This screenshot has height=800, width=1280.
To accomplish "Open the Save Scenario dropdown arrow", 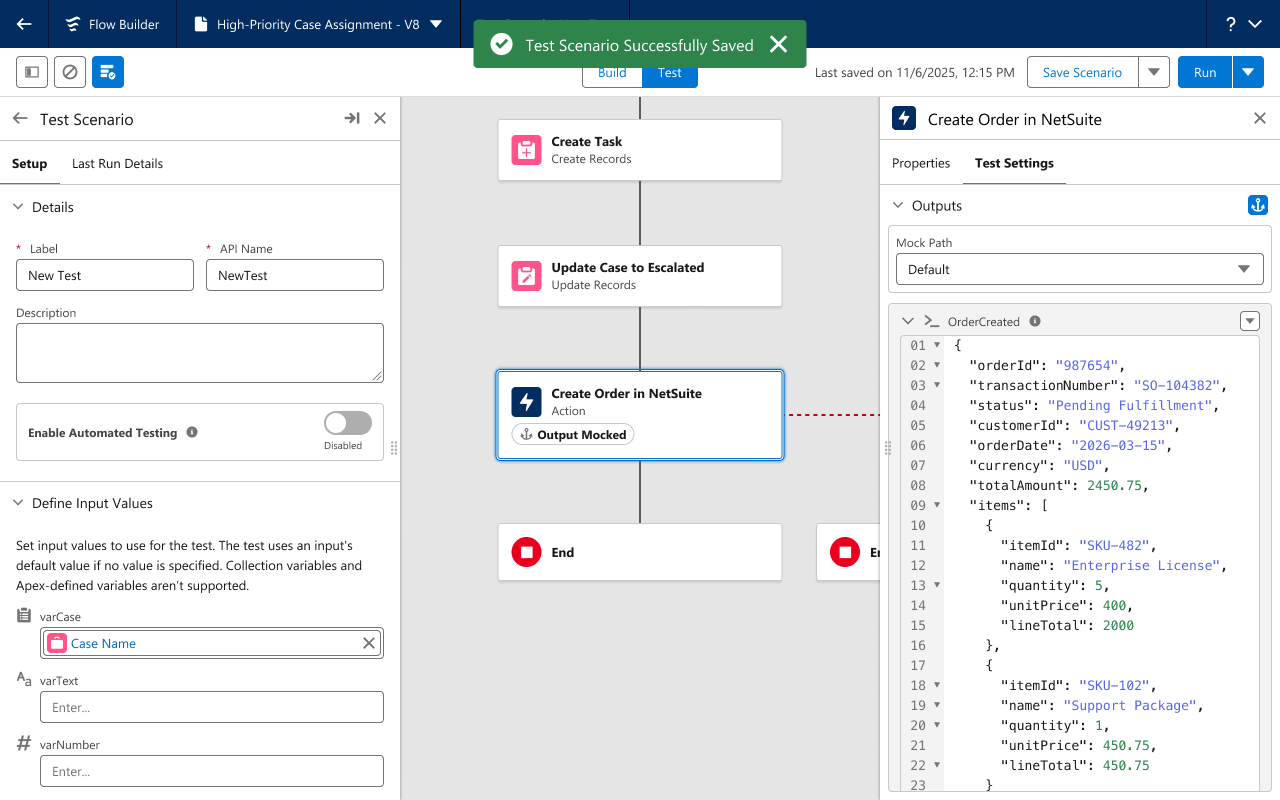I will coord(1154,72).
